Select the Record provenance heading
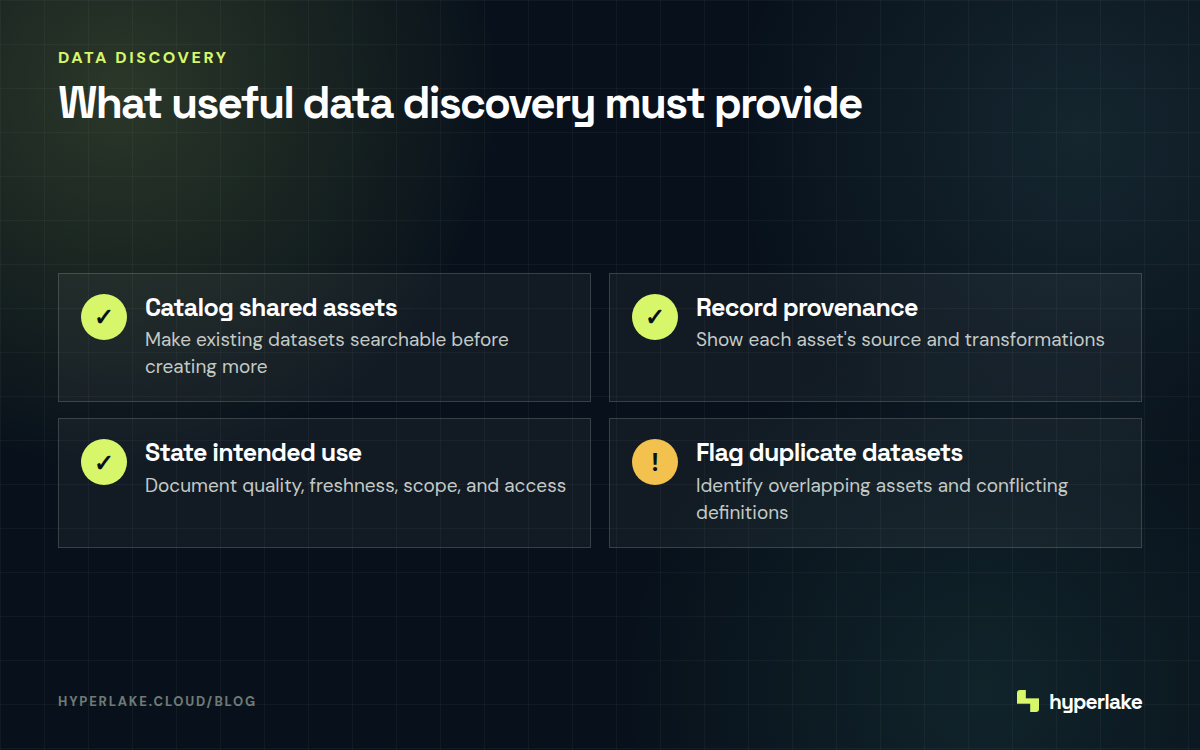The height and width of the screenshot is (750, 1200). [807, 307]
